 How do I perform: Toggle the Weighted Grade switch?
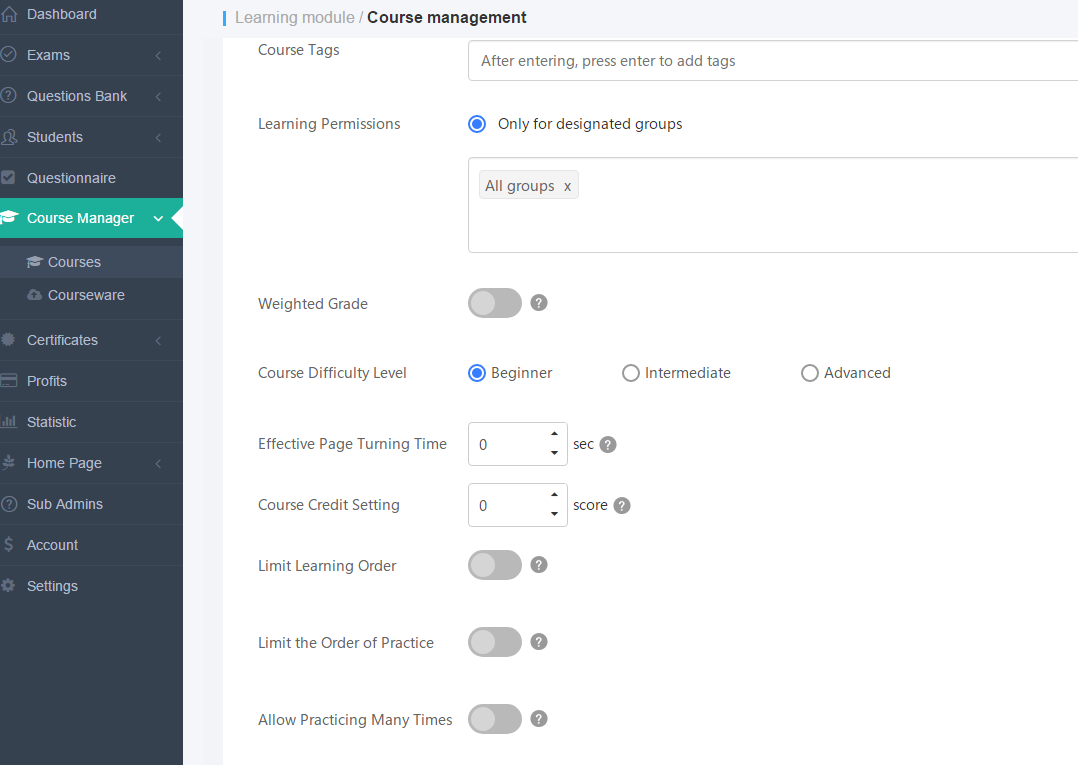coord(495,303)
